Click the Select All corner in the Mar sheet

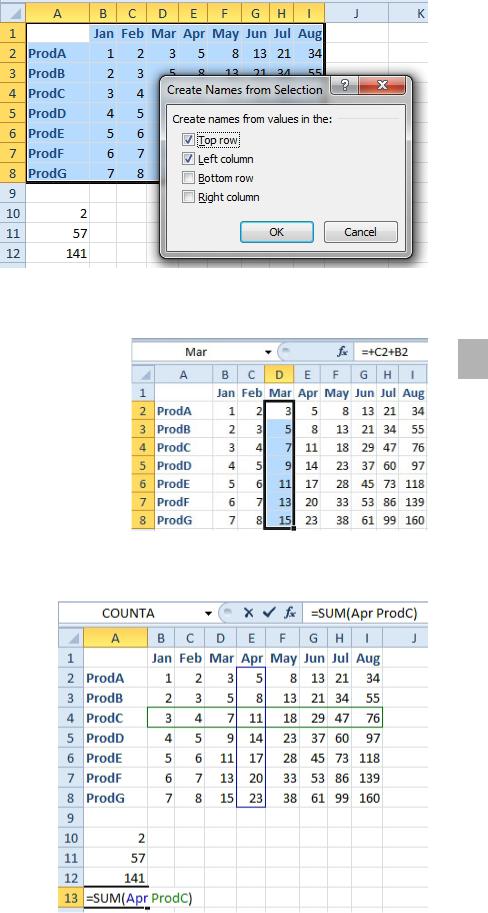point(143,374)
